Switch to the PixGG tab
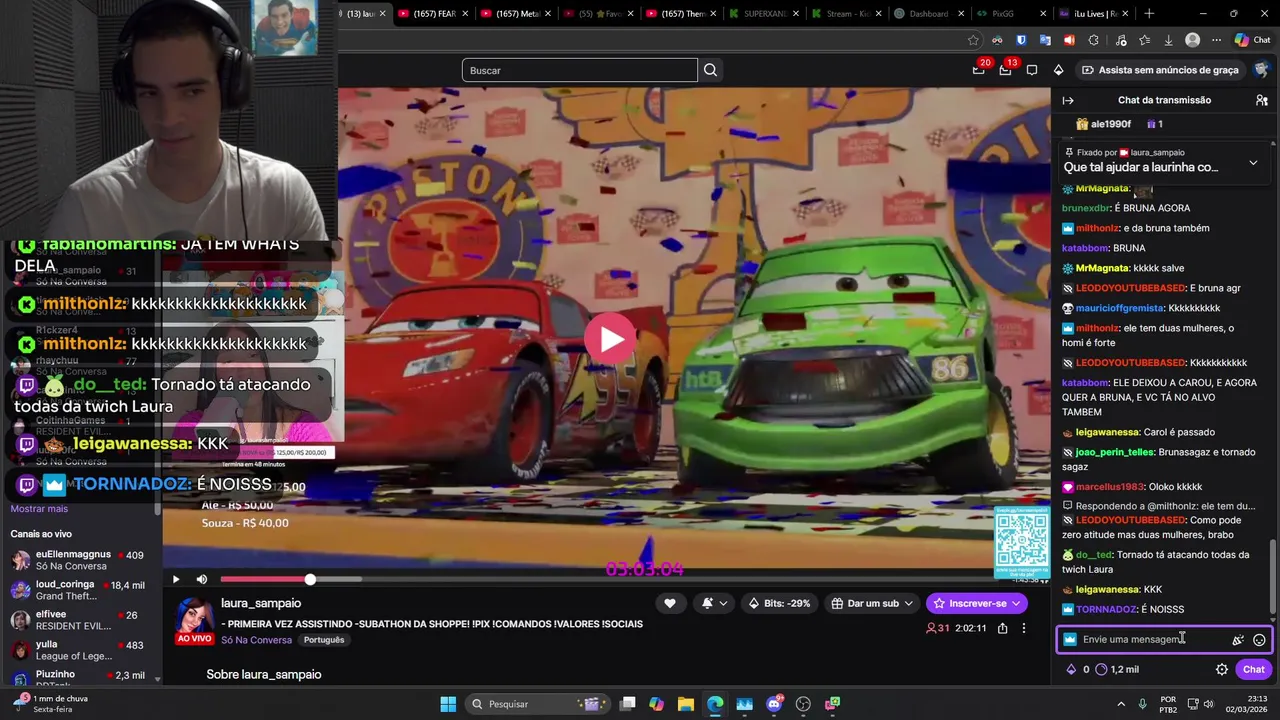Screen dimensions: 1280x720 [1010, 14]
